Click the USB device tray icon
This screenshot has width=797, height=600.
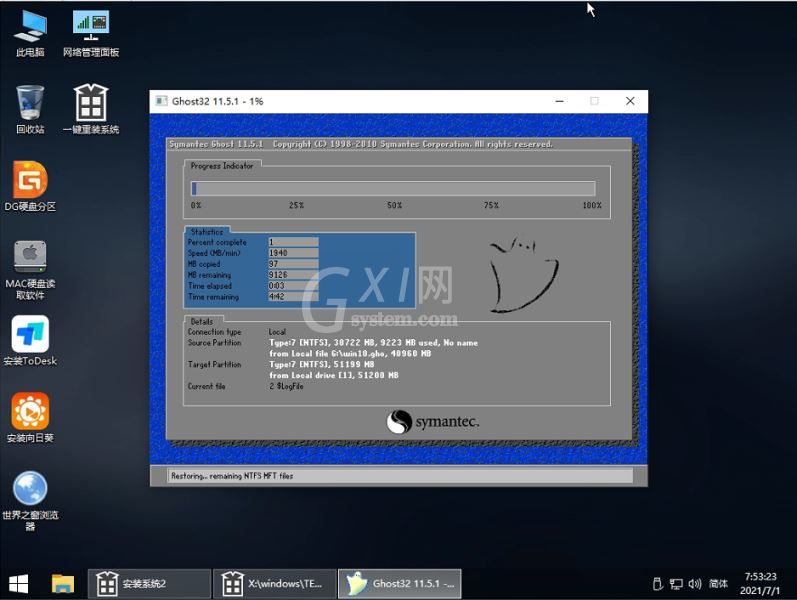coord(657,584)
